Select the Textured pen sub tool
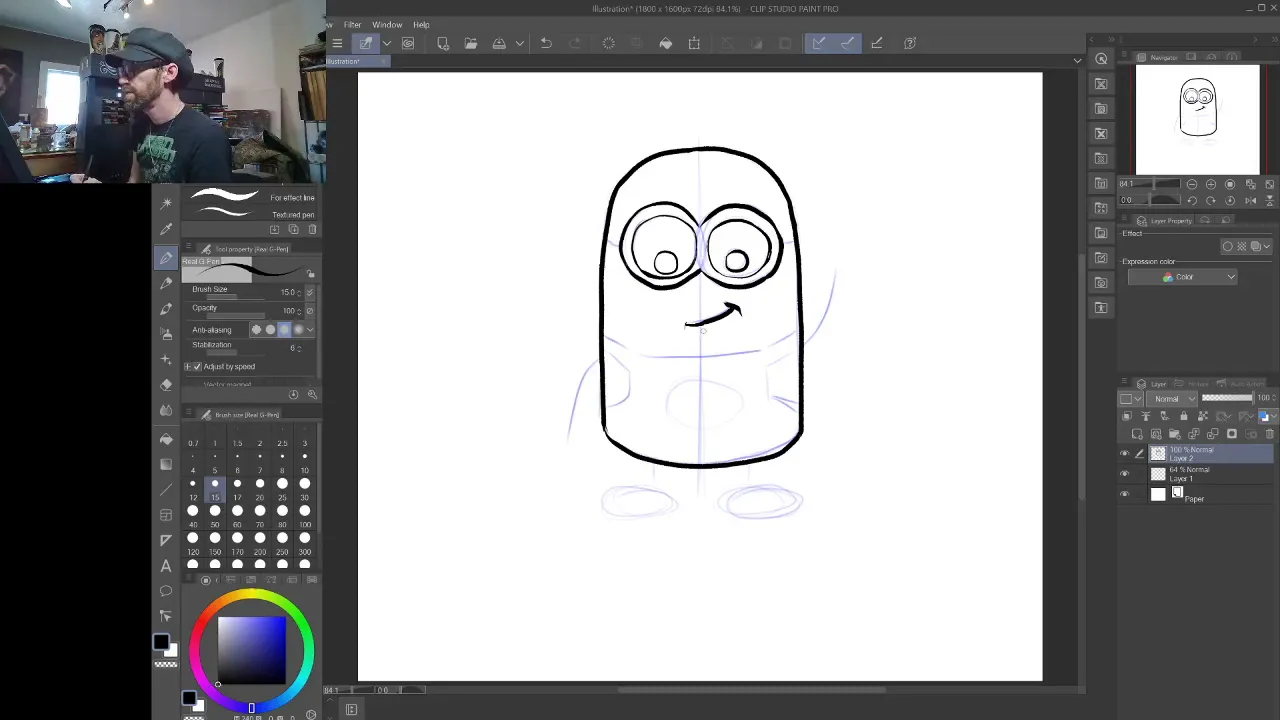Viewport: 1280px width, 720px height. coord(251,214)
